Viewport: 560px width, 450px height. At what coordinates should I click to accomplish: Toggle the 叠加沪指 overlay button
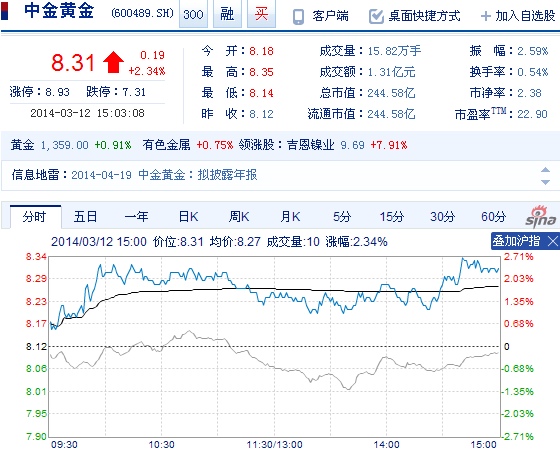[x=516, y=241]
